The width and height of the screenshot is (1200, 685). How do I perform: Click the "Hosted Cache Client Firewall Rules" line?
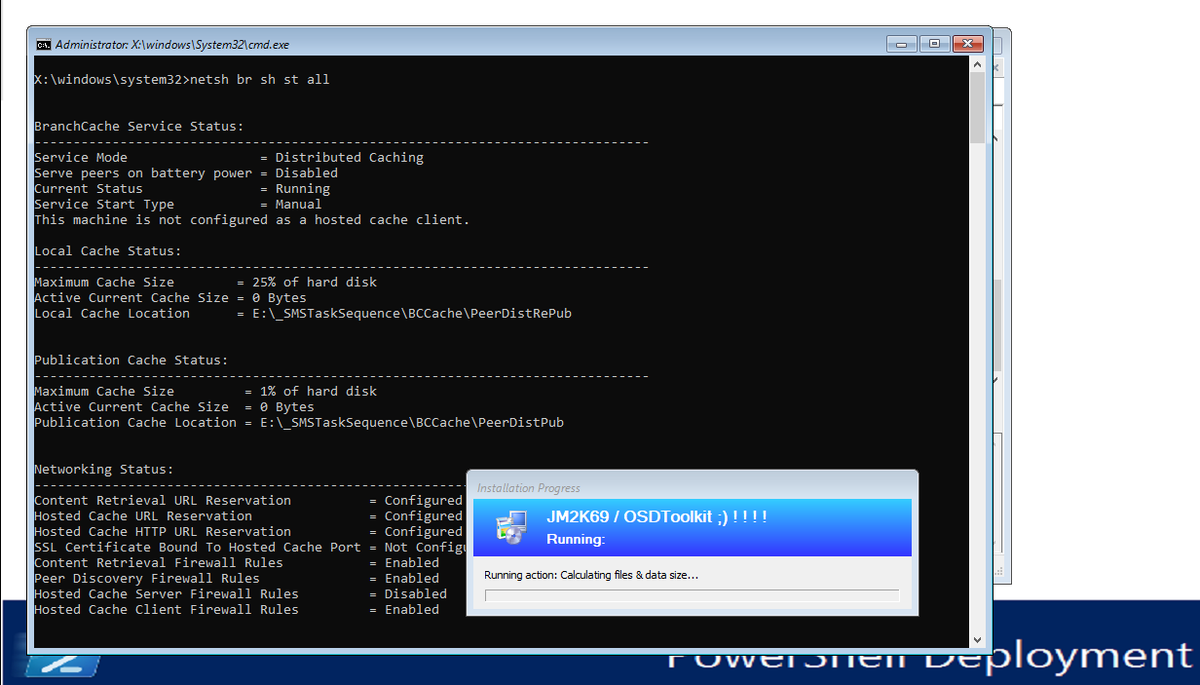[237, 609]
